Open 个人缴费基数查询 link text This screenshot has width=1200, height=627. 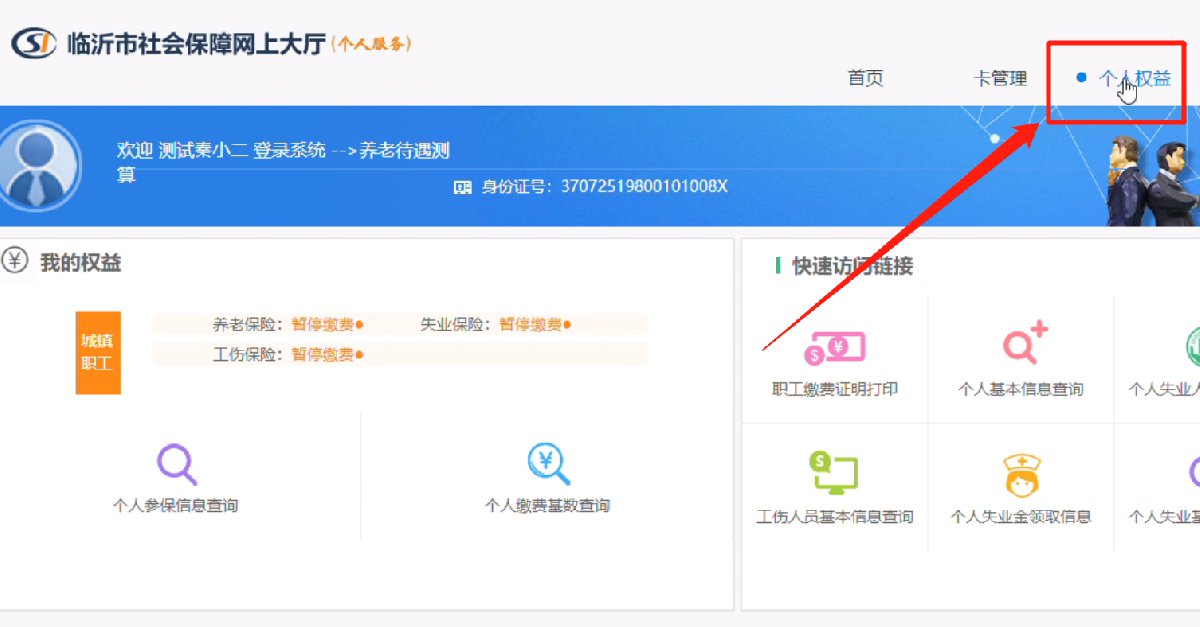pyautogui.click(x=548, y=506)
